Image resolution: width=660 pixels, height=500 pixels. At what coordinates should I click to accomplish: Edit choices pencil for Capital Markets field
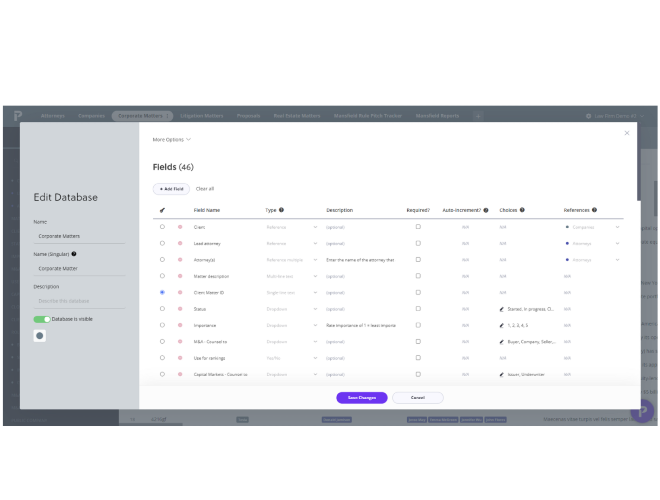coord(502,374)
